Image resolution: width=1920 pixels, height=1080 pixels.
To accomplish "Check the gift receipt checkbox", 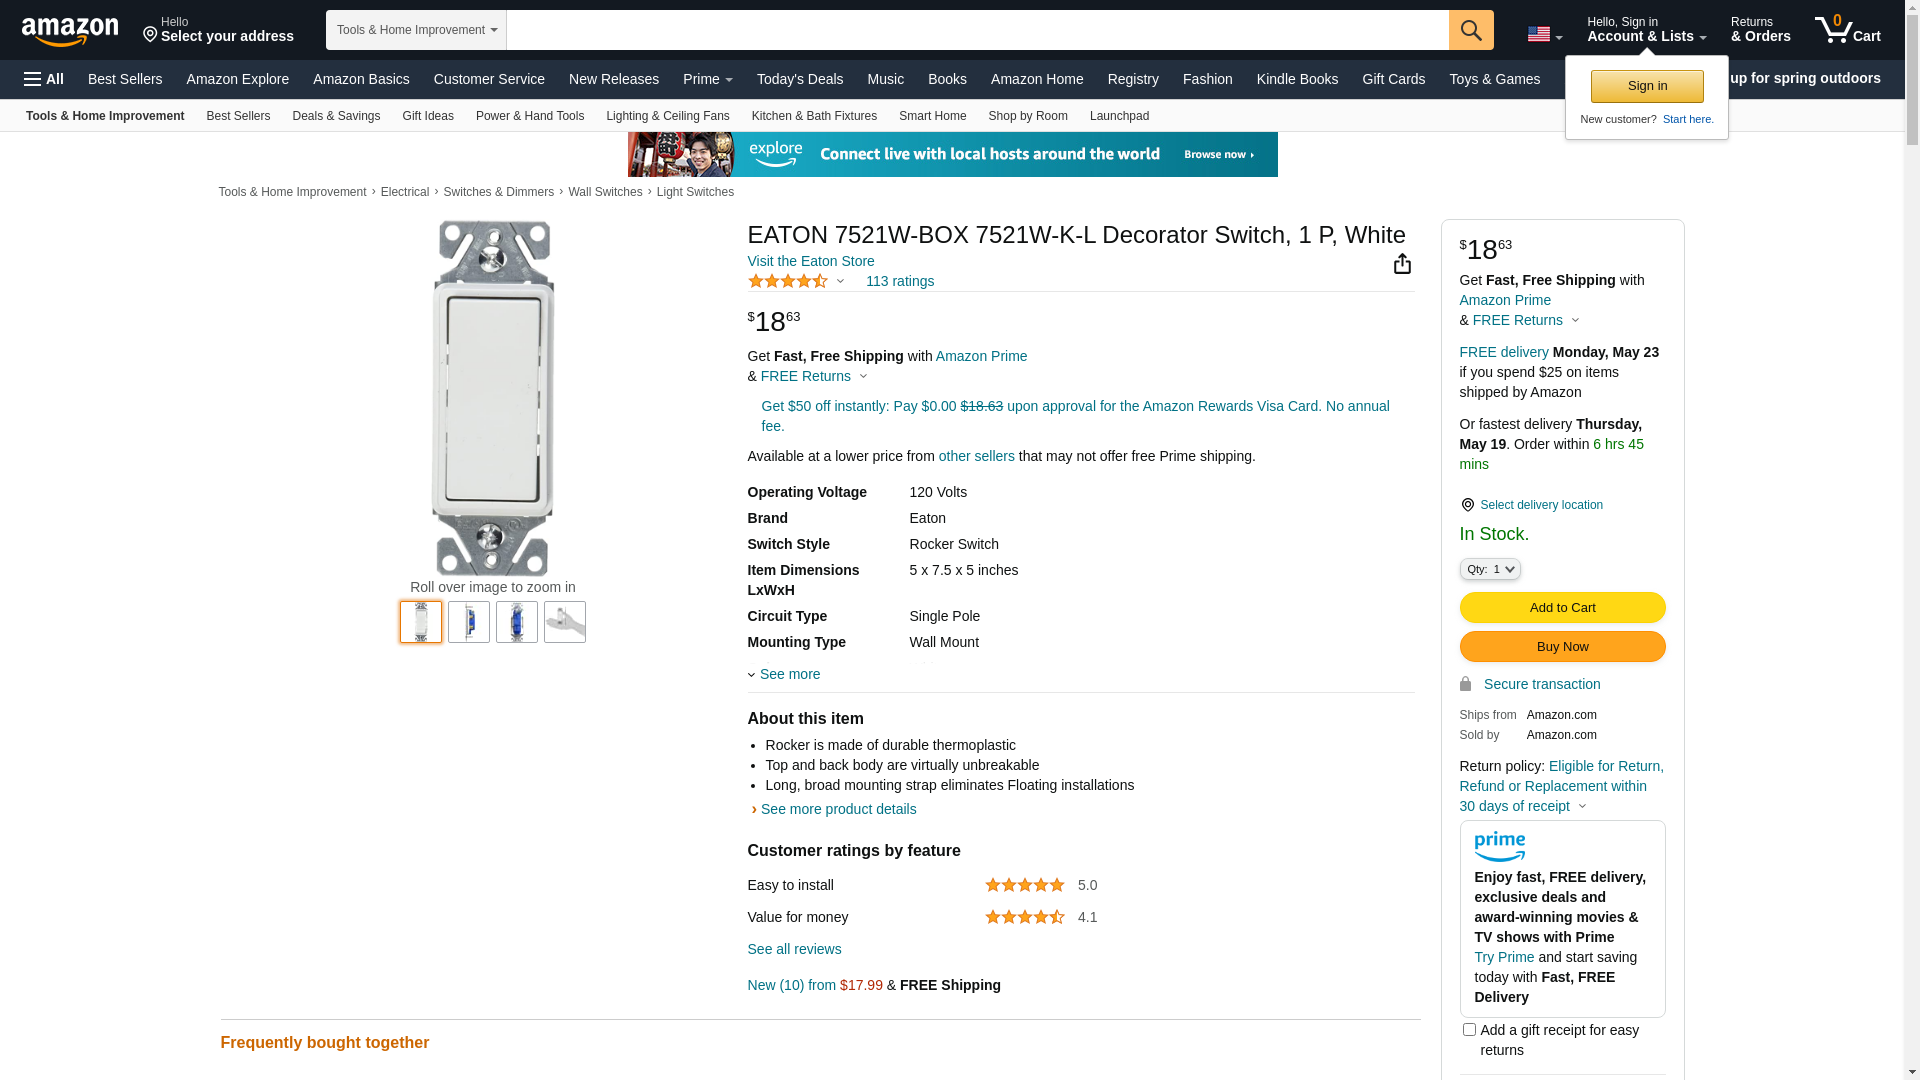I will tap(1469, 1029).
